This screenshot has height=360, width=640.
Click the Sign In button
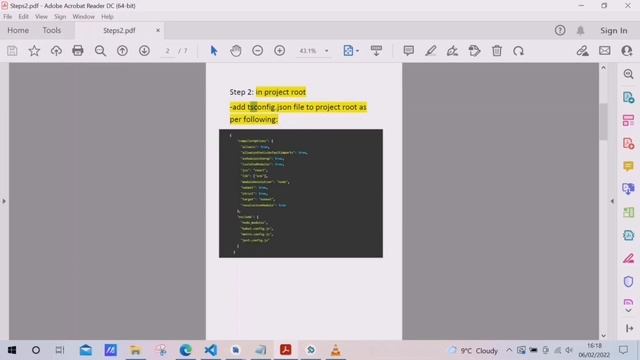point(613,31)
